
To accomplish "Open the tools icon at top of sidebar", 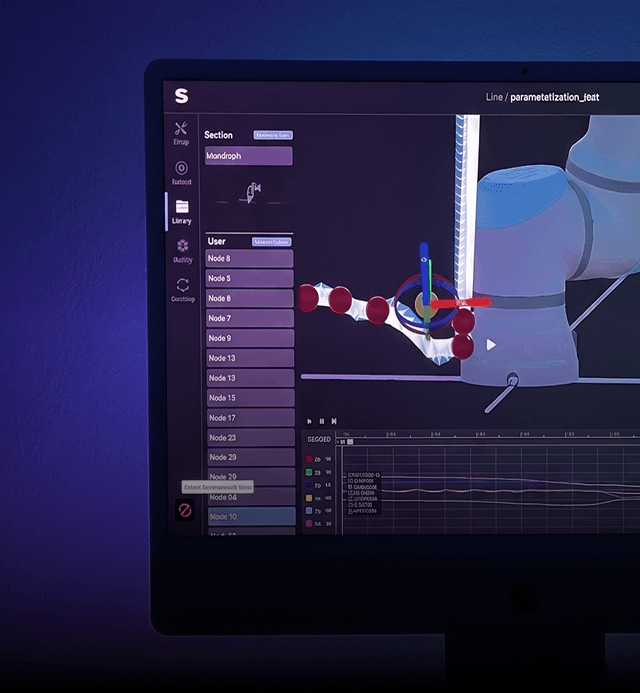I will [x=181, y=129].
